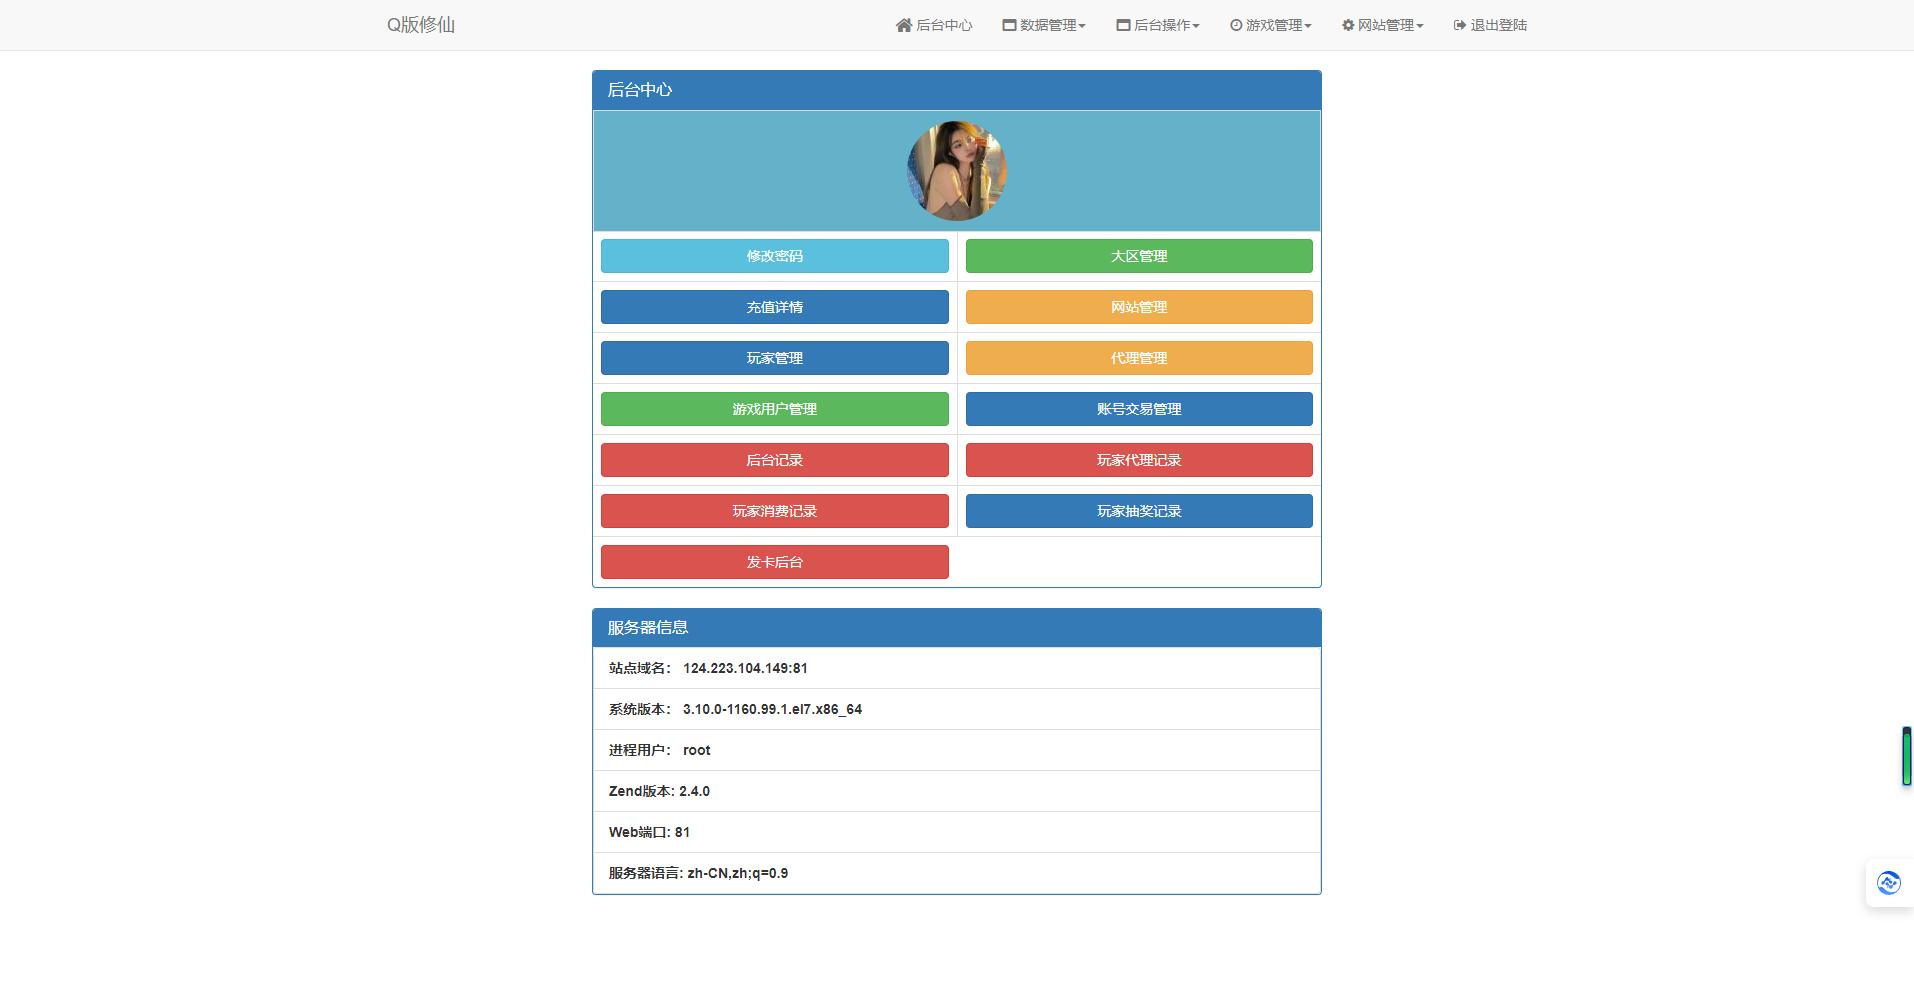Screen dimensions: 1914x1007
Task: Click the logout icon beside 退出登陆
Action: (x=1459, y=25)
